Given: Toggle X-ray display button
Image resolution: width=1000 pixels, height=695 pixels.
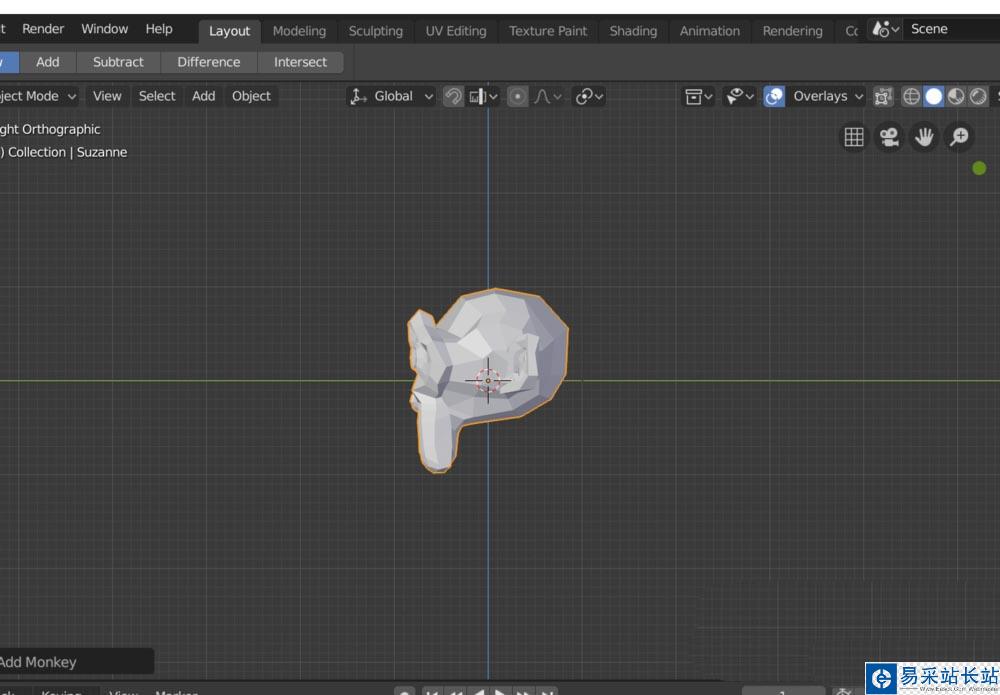Looking at the screenshot, I should [x=883, y=96].
